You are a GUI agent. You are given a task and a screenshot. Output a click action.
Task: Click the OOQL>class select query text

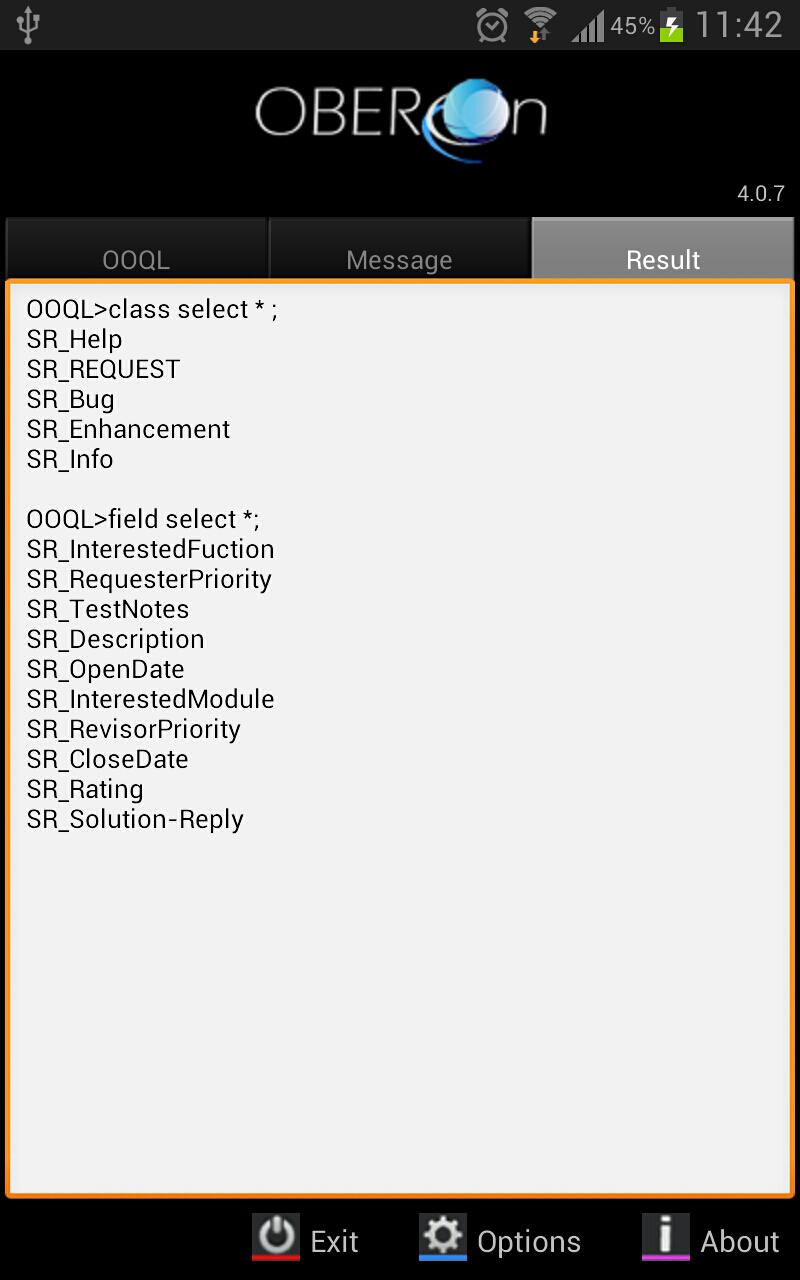pos(150,309)
